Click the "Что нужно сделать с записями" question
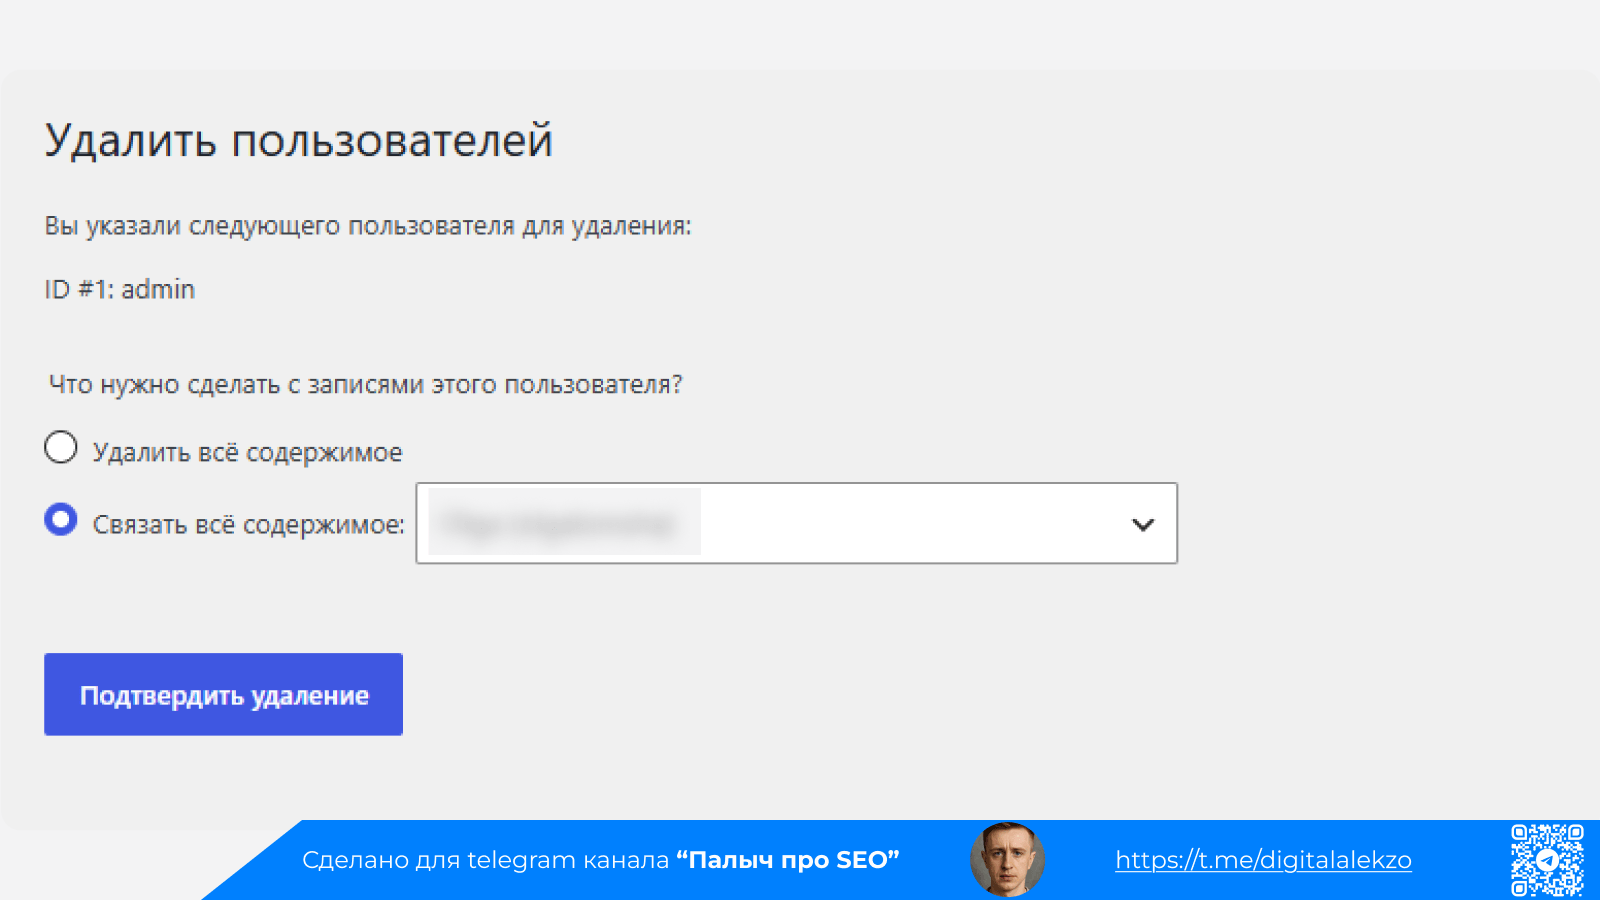Screen dimensions: 1600x900 tap(366, 385)
